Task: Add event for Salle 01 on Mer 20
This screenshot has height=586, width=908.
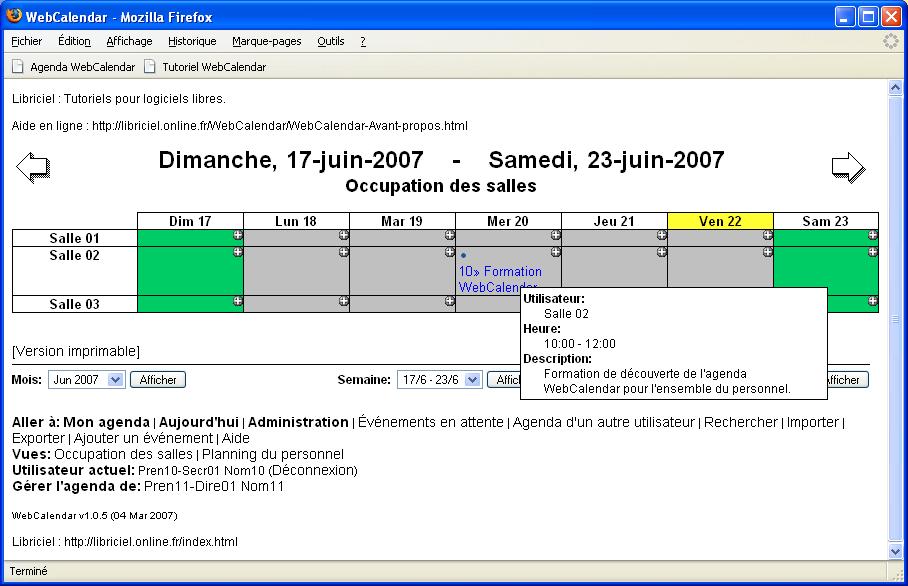Action: (555, 235)
